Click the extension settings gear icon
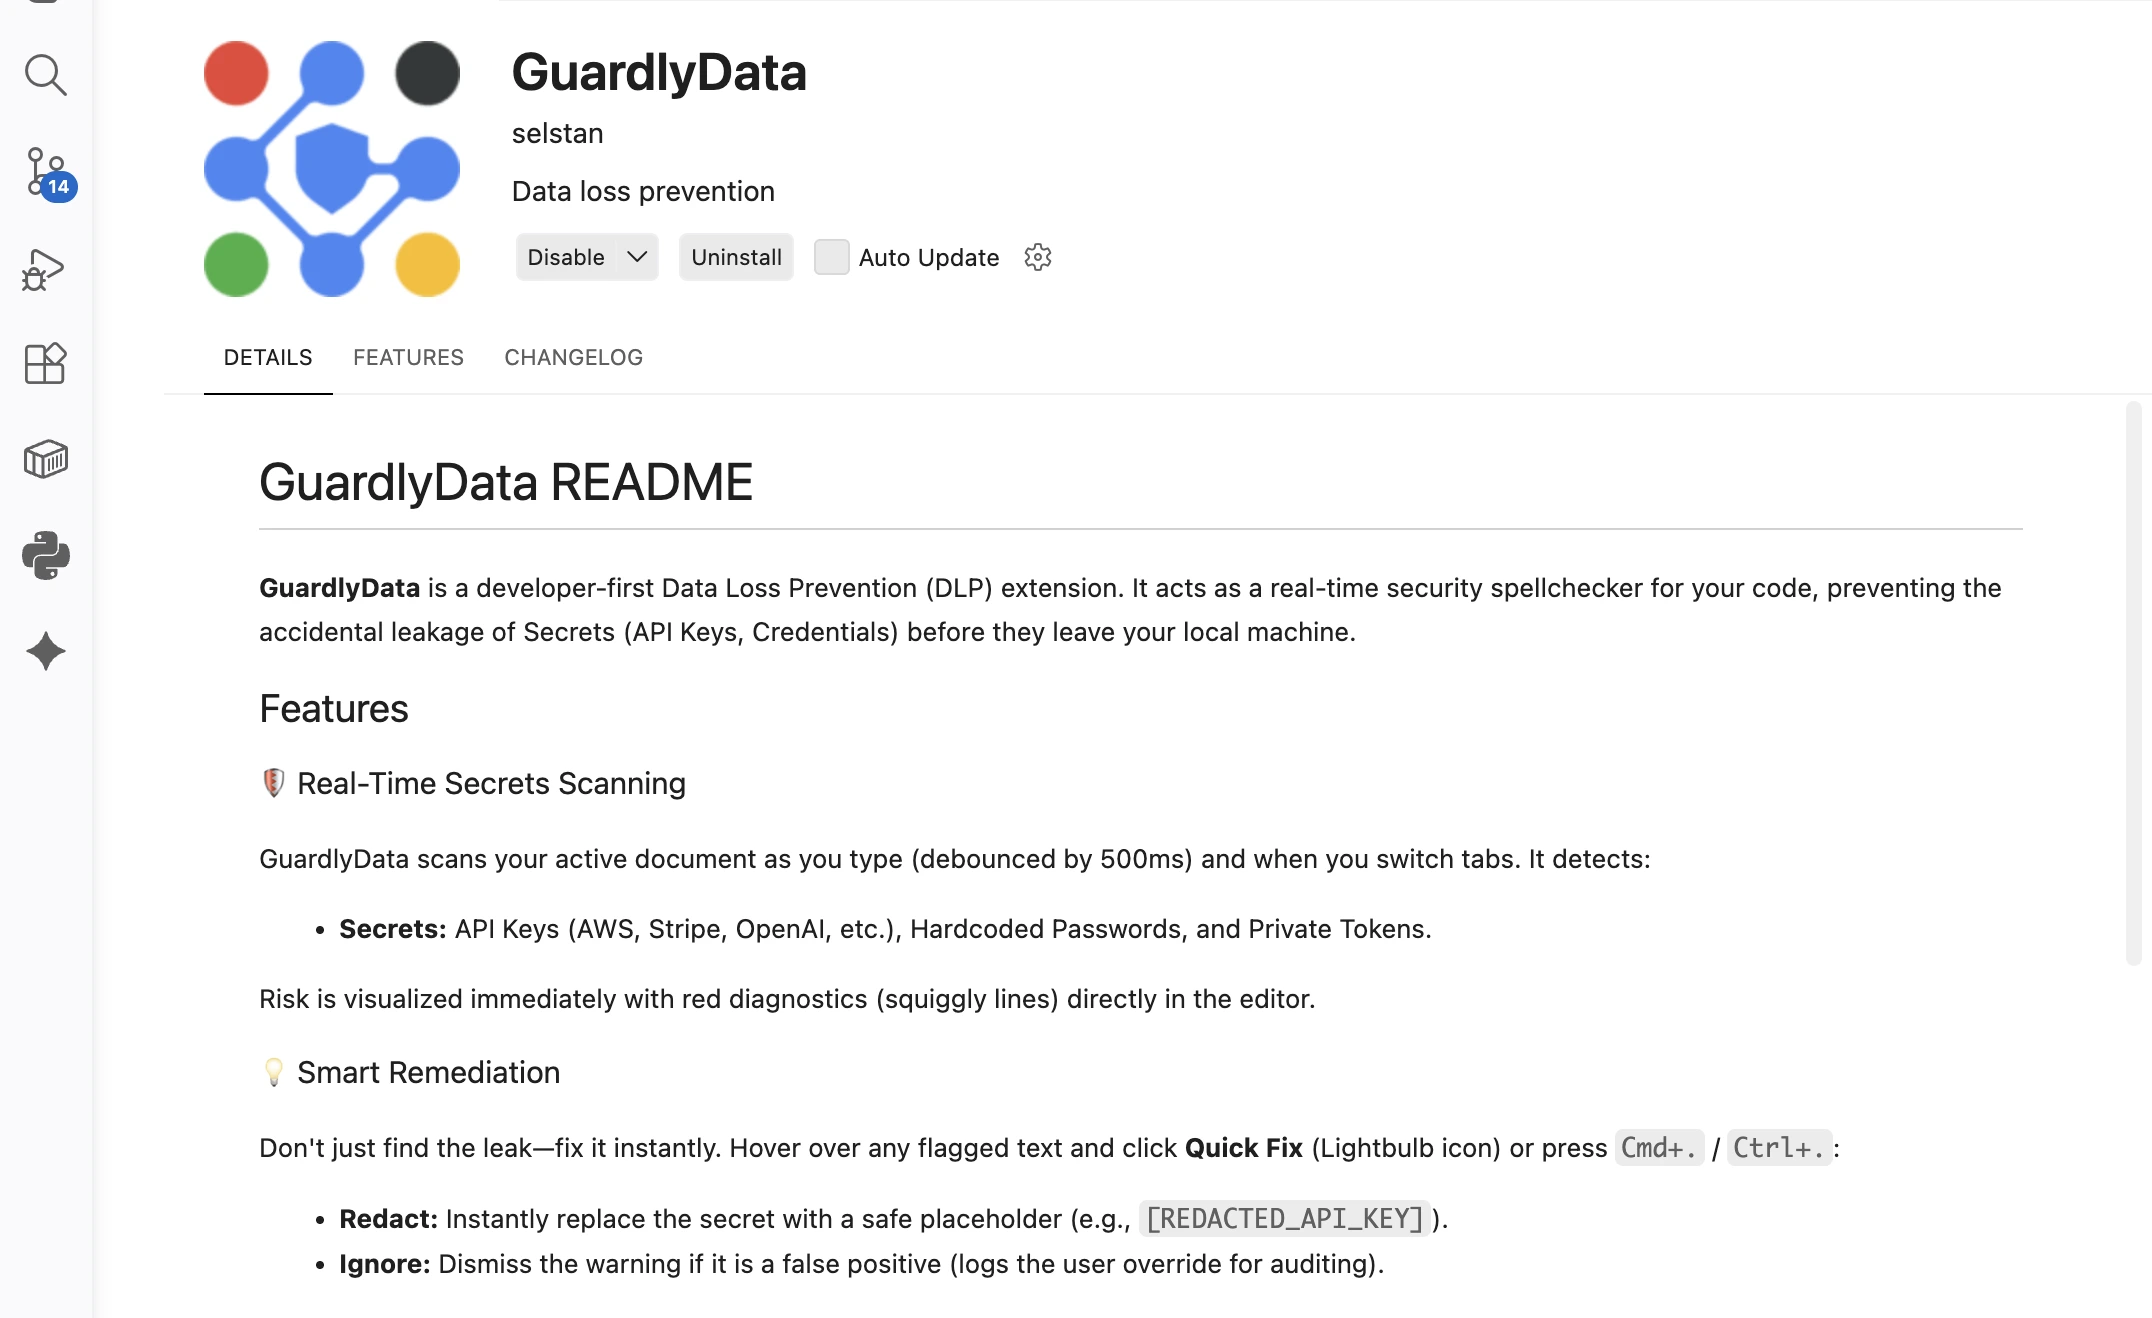 pyautogui.click(x=1038, y=257)
